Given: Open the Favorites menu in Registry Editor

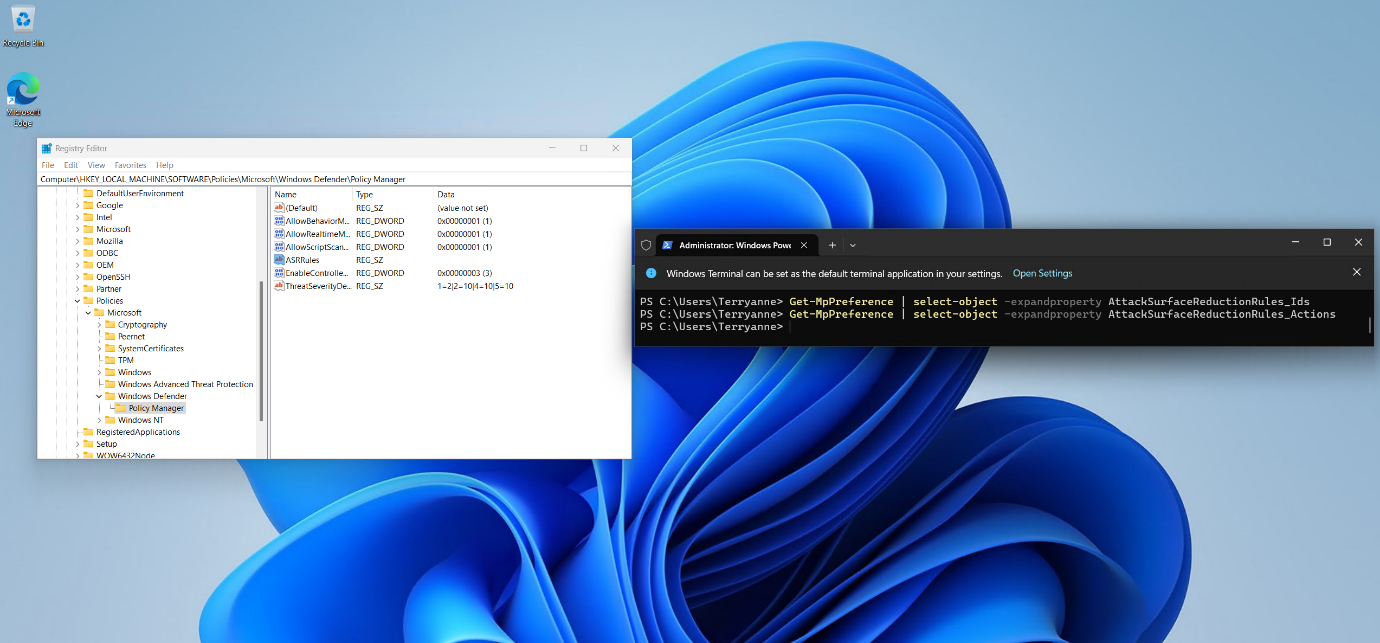Looking at the screenshot, I should (130, 165).
